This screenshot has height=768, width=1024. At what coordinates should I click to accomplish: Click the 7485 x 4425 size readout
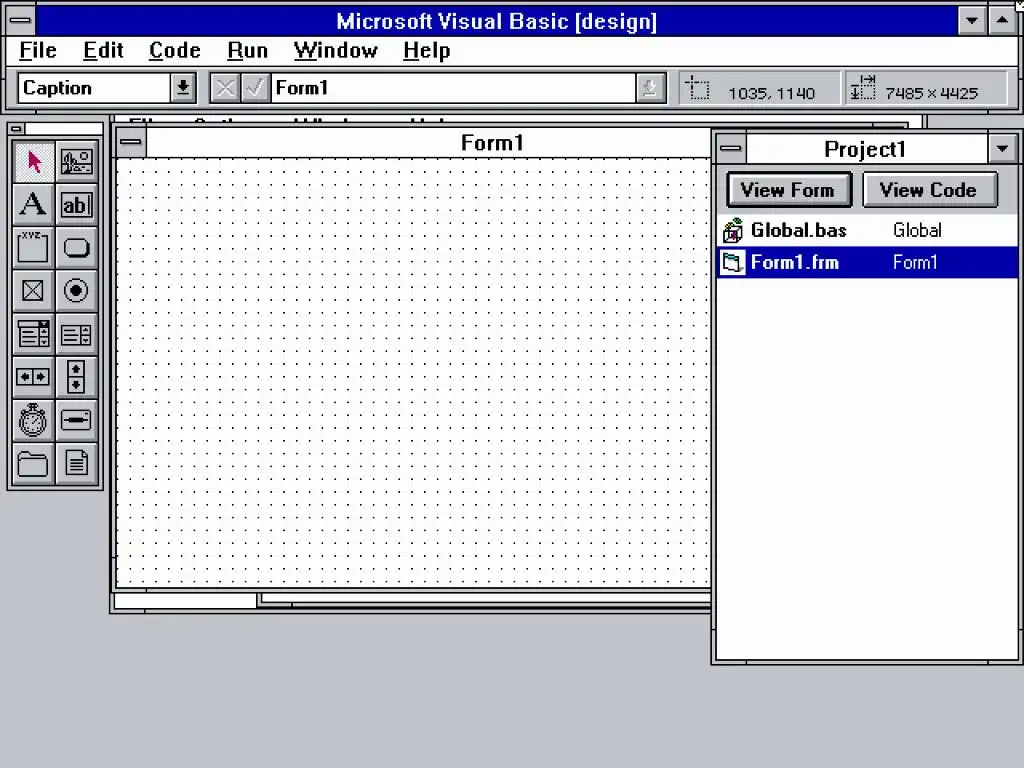pos(931,93)
